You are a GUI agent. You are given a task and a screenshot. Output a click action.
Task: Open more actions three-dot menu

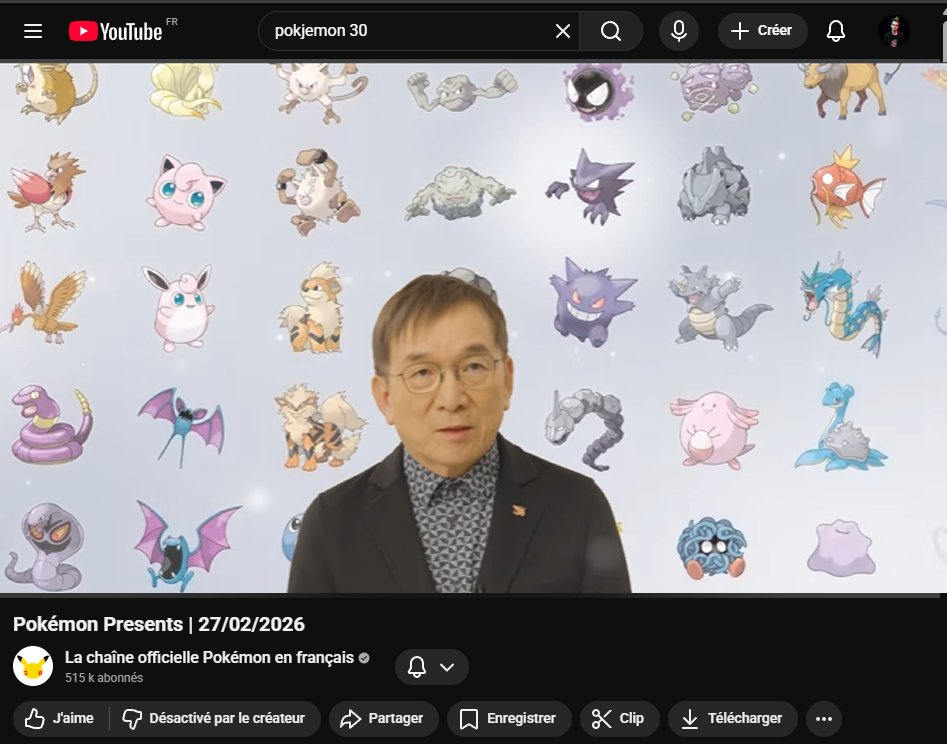pyautogui.click(x=824, y=719)
